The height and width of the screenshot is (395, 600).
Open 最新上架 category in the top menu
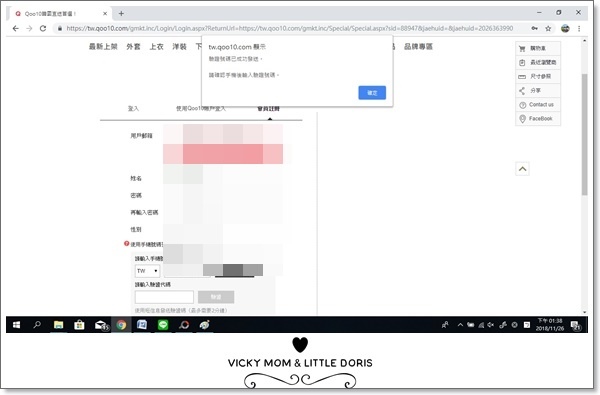coord(103,47)
